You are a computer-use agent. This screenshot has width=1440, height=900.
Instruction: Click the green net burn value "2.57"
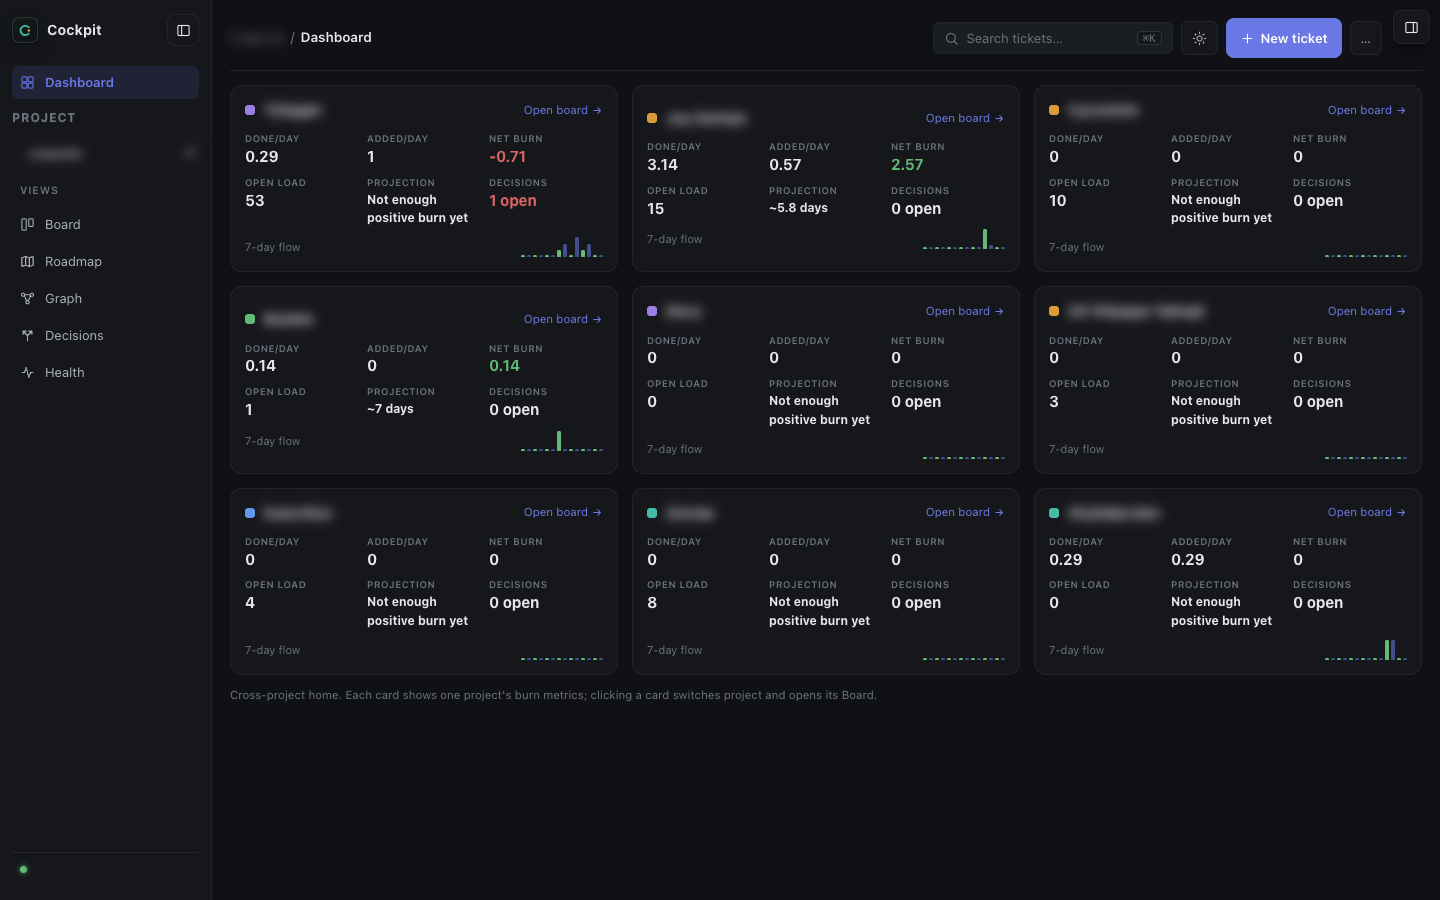(x=907, y=165)
